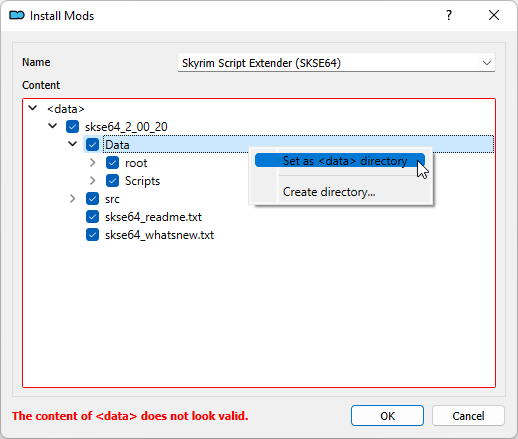The width and height of the screenshot is (518, 439).
Task: Click the question mark help button
Action: tap(449, 15)
